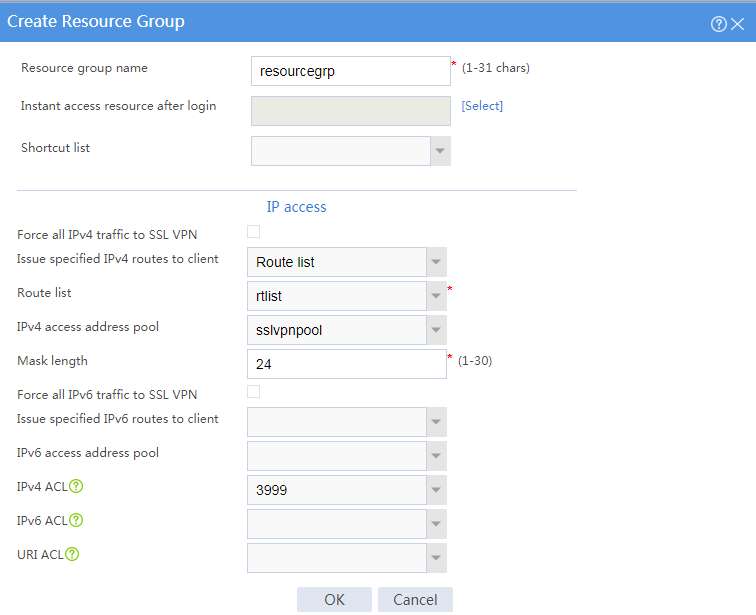
Task: Click the URI ACL help question mark
Action: [x=72, y=554]
